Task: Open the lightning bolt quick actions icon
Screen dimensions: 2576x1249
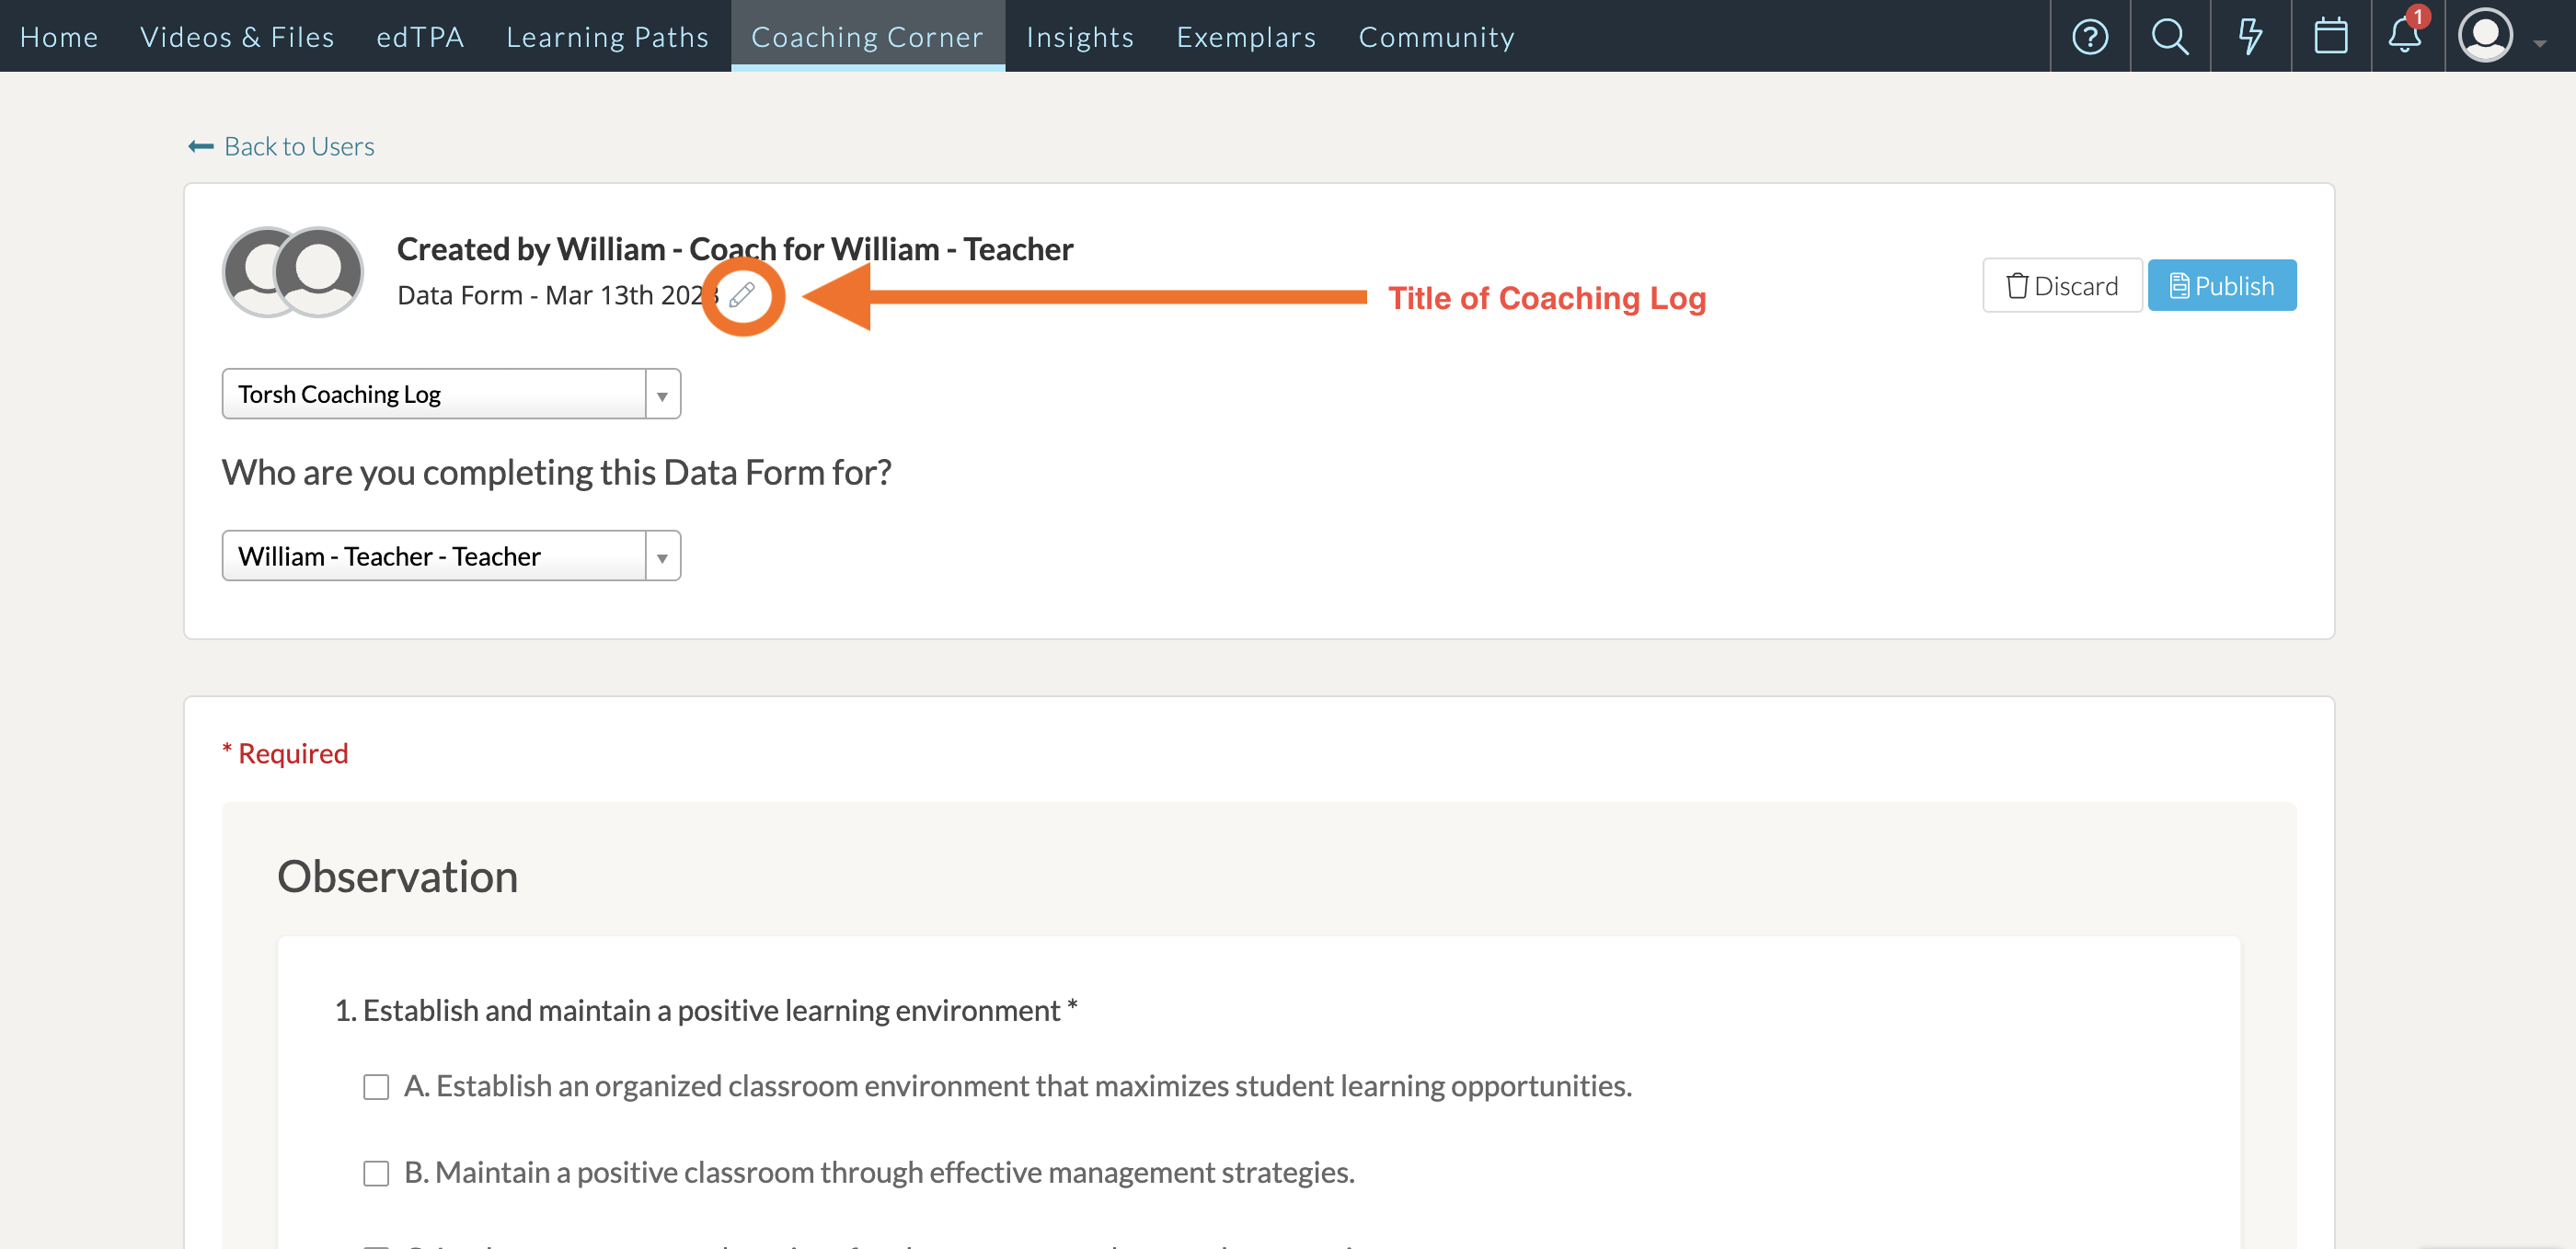Action: point(2250,37)
